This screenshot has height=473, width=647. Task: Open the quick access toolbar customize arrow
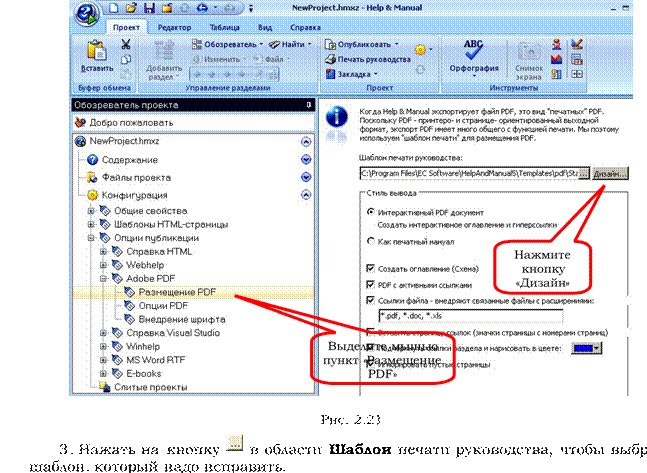(250, 8)
